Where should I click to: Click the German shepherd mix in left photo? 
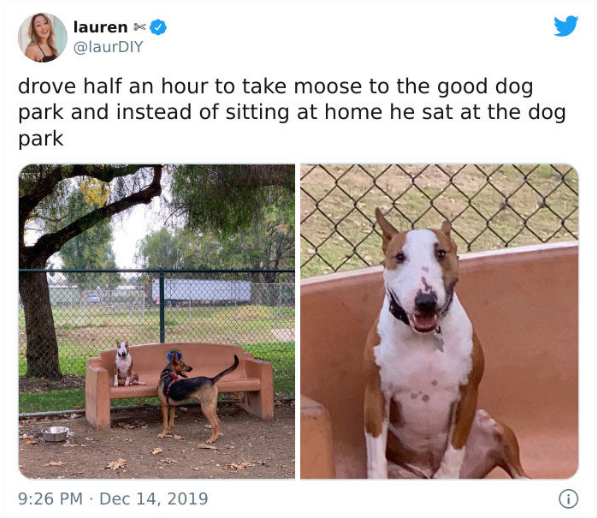point(193,395)
